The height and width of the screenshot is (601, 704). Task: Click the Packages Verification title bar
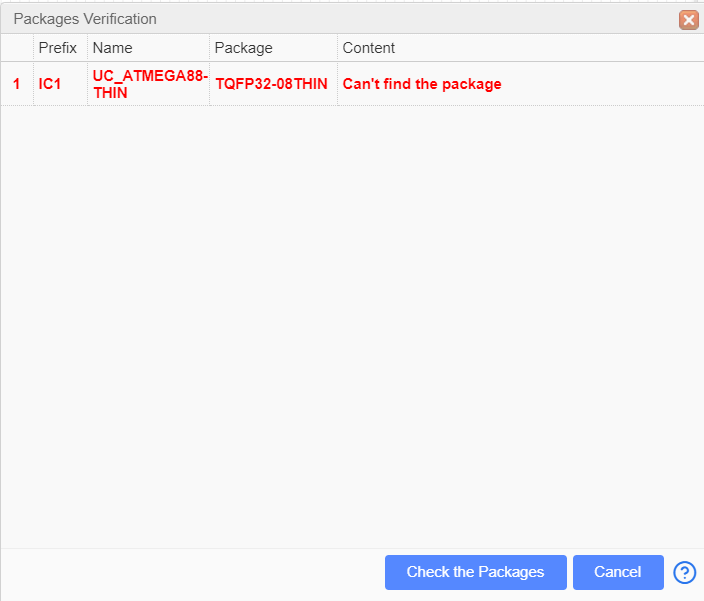[300, 19]
